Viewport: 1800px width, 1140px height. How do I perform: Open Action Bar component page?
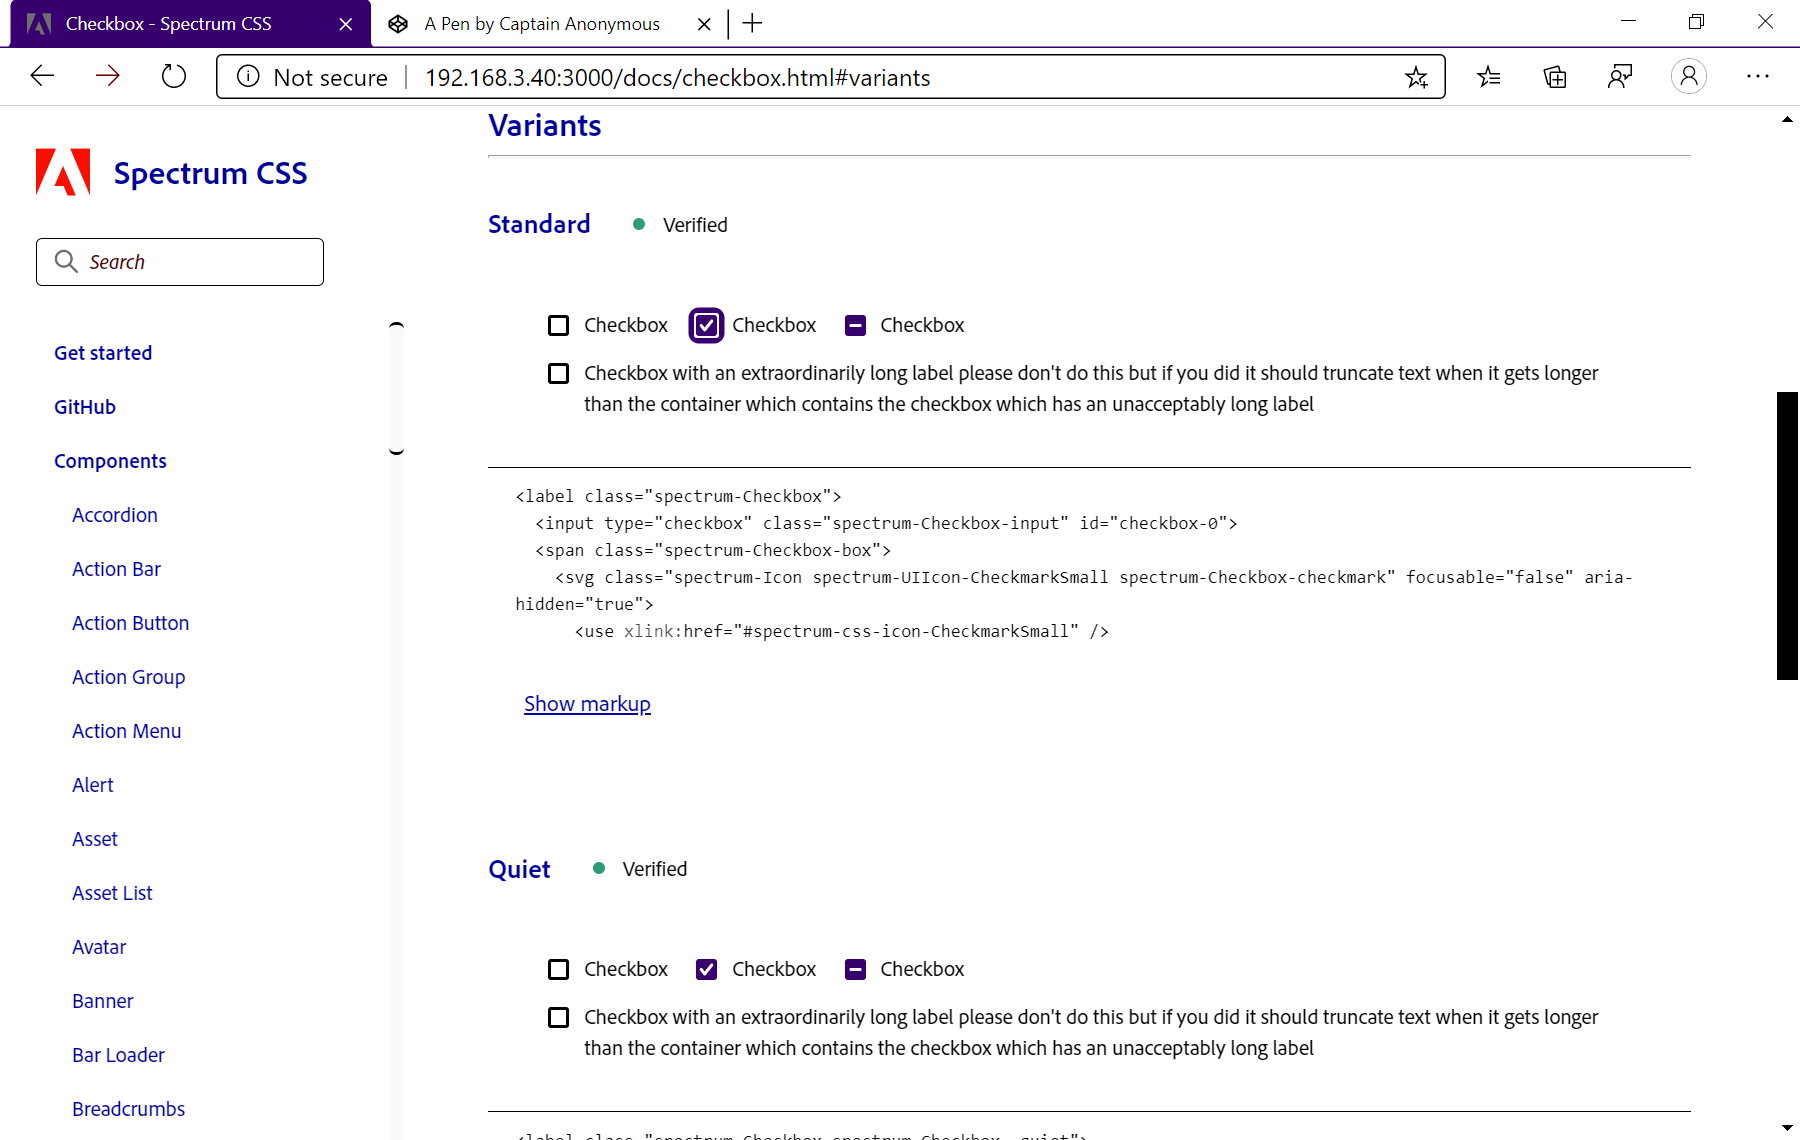click(x=116, y=569)
